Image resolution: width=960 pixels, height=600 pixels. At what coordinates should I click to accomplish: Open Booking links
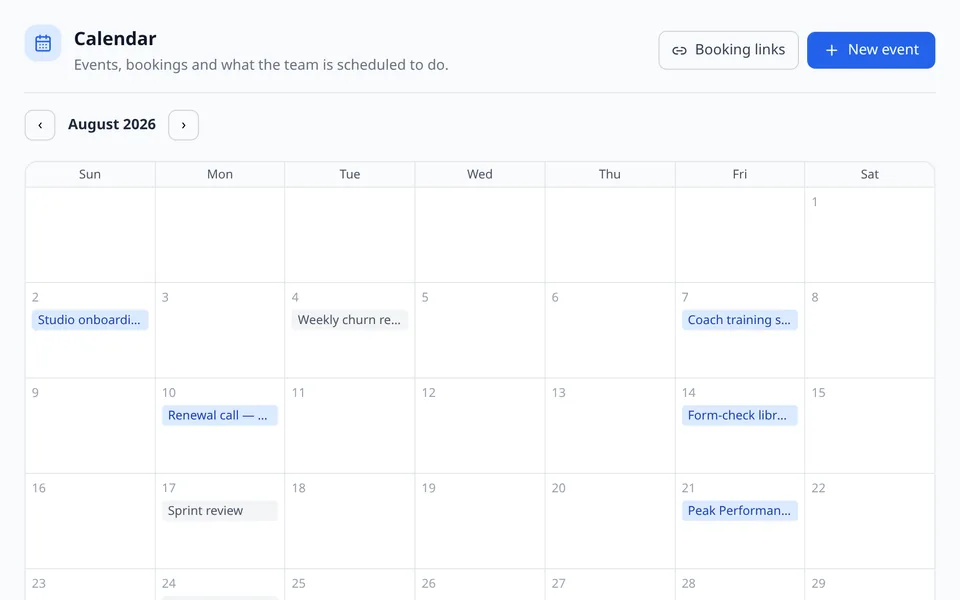coord(728,50)
